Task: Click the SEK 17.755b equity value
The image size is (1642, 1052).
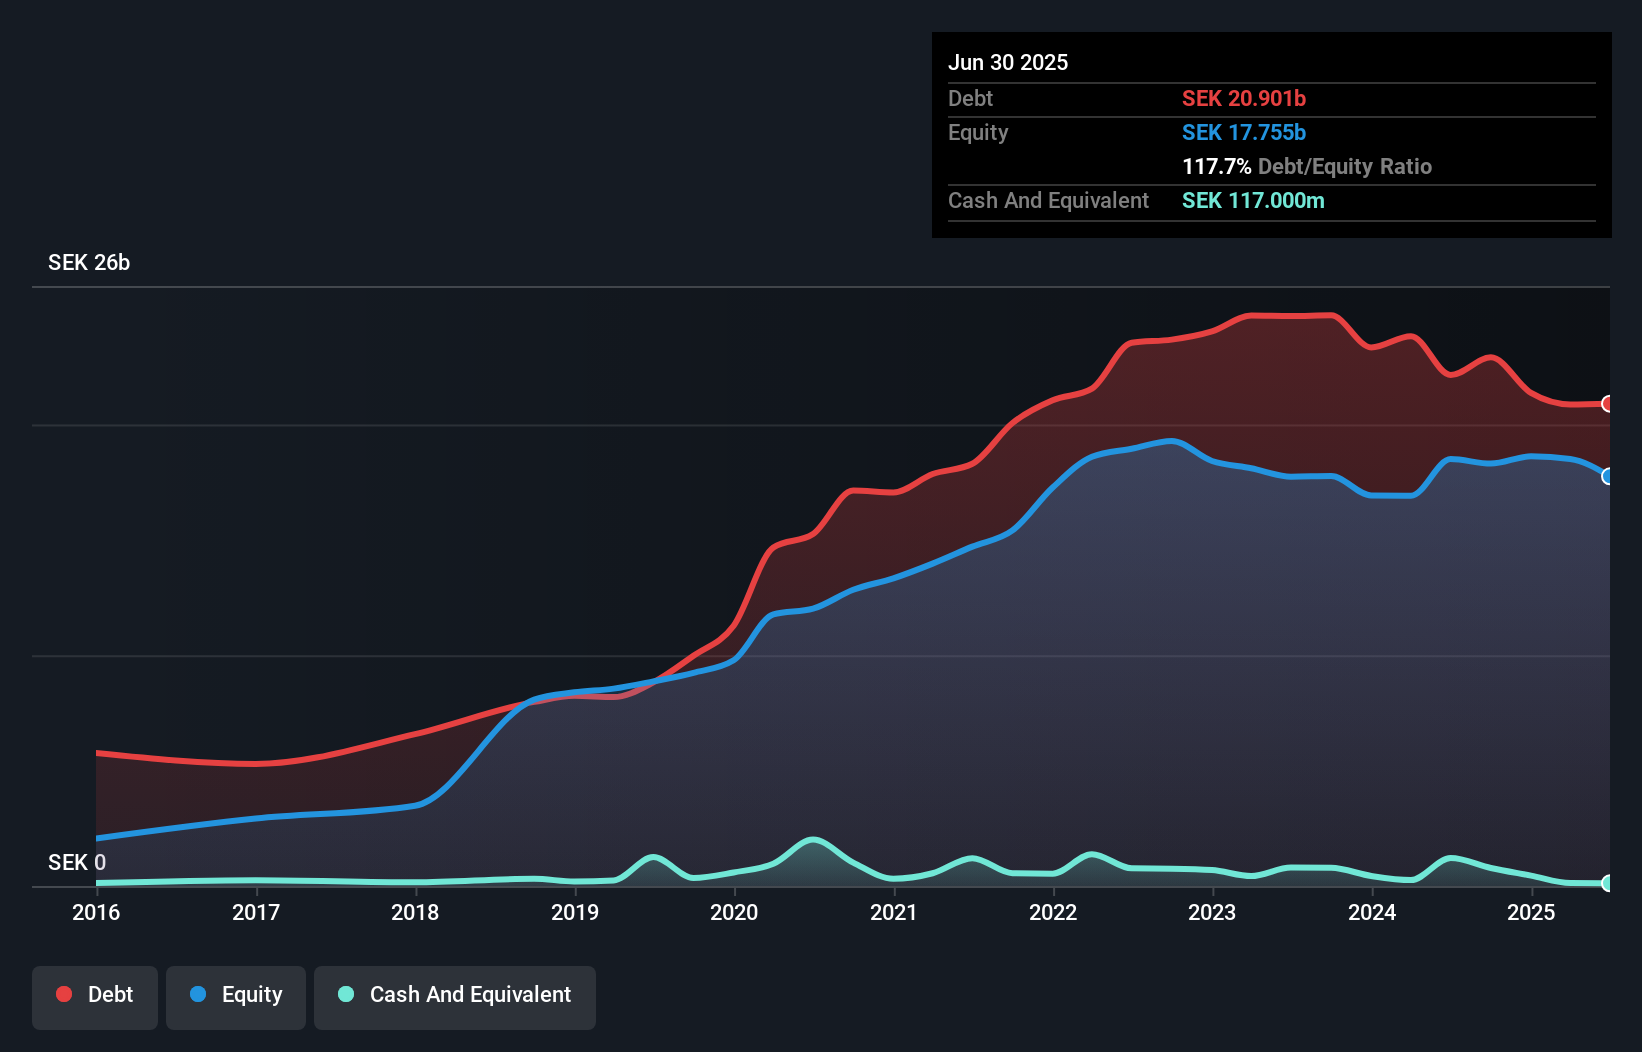Action: [x=1244, y=132]
